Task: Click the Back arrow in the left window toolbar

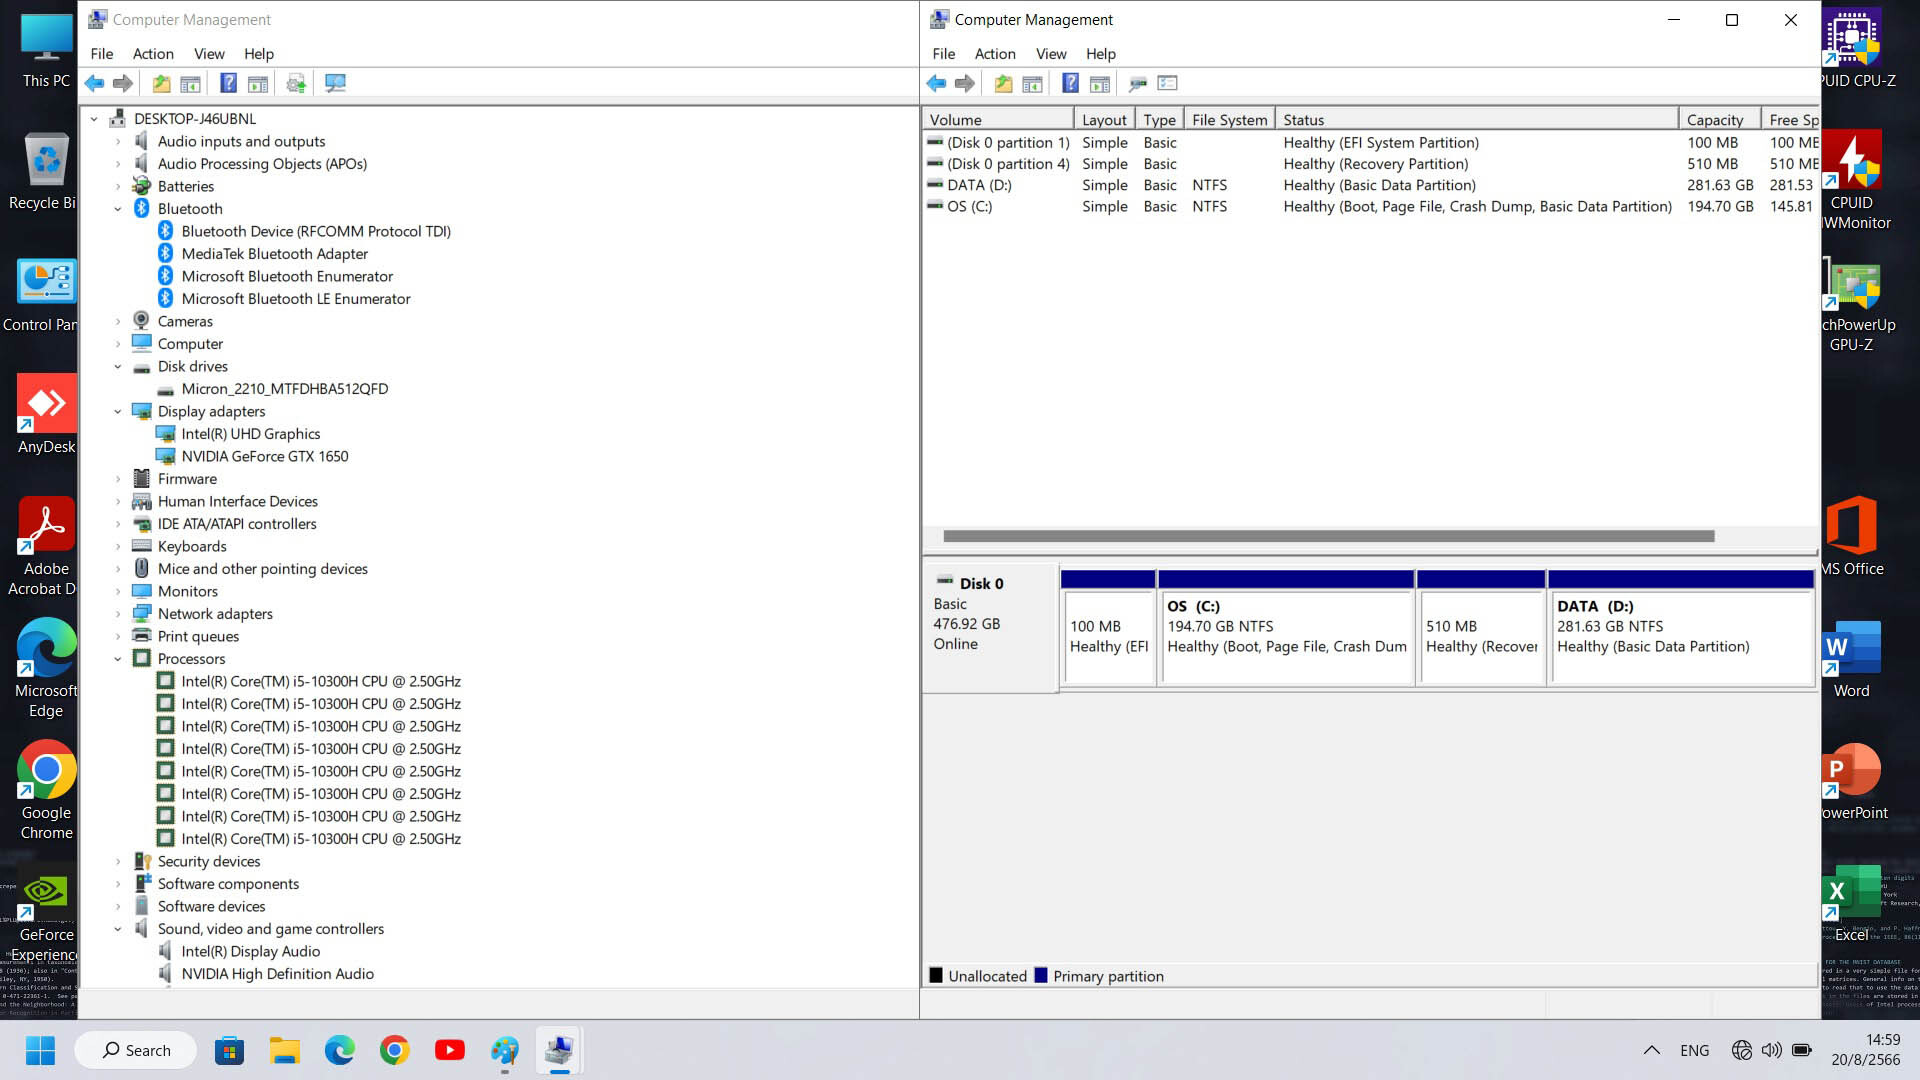Action: tap(94, 83)
